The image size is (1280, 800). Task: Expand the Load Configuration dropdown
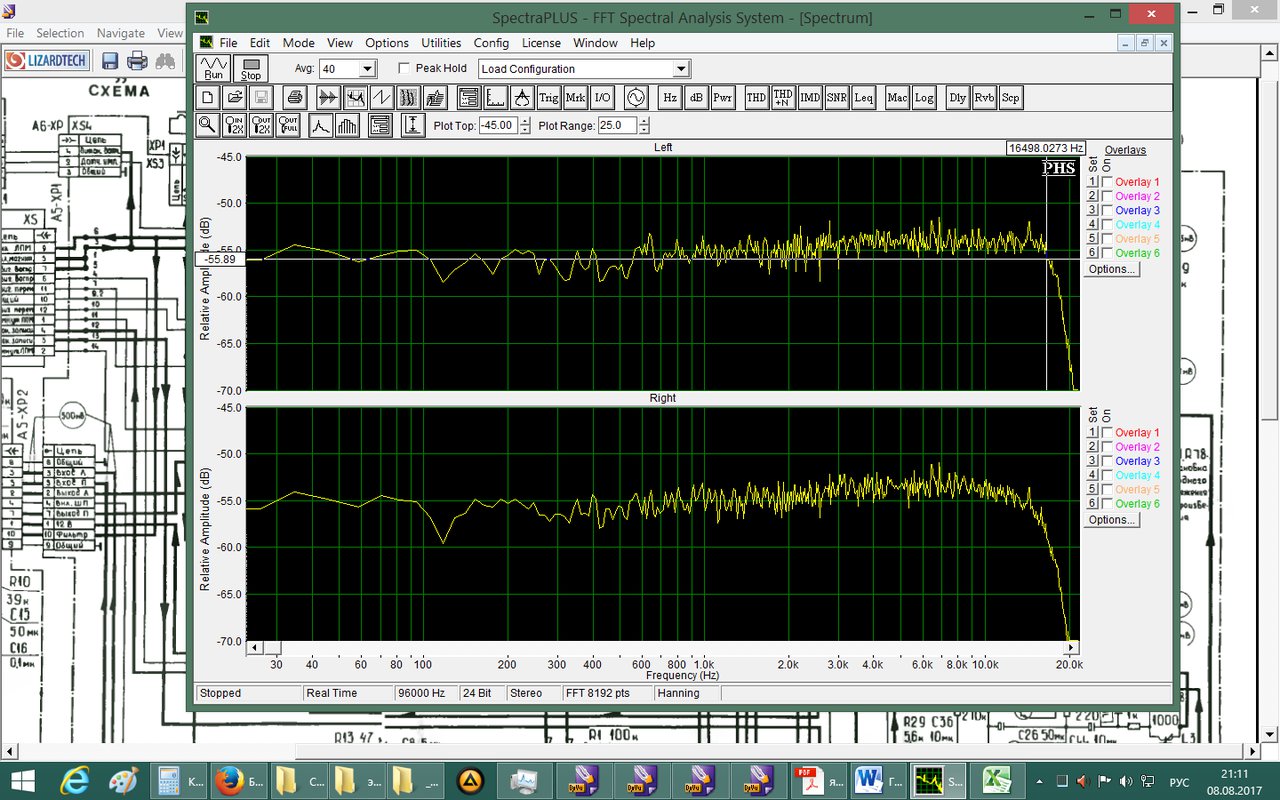(x=681, y=69)
